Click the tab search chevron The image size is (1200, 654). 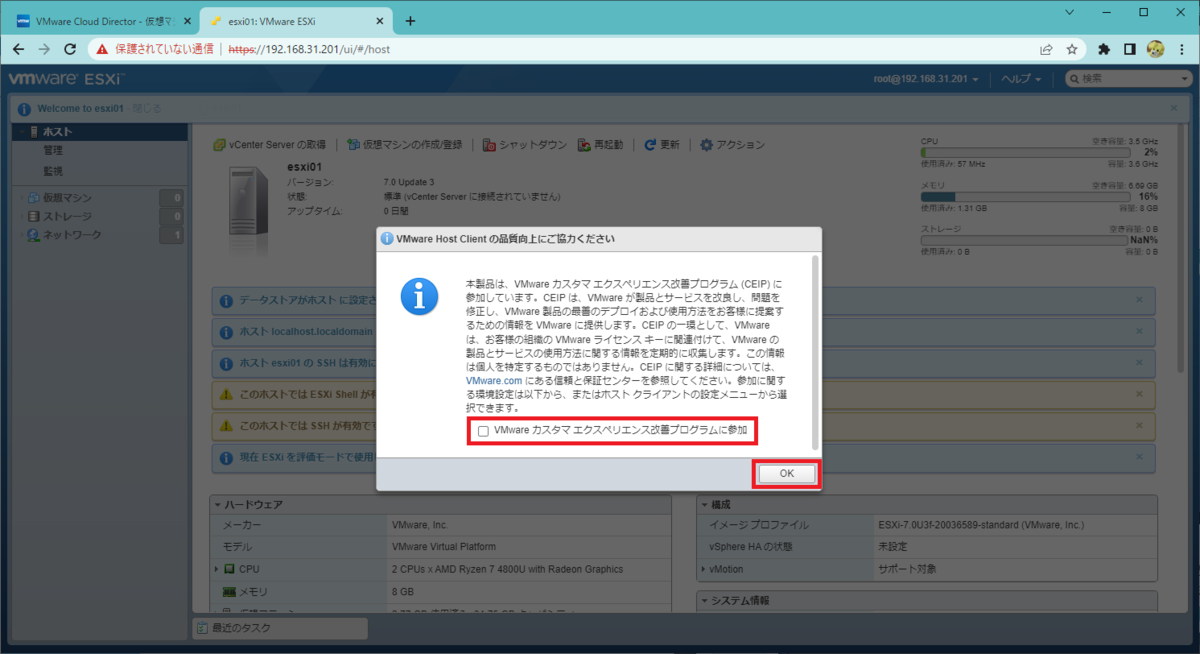[x=1070, y=13]
